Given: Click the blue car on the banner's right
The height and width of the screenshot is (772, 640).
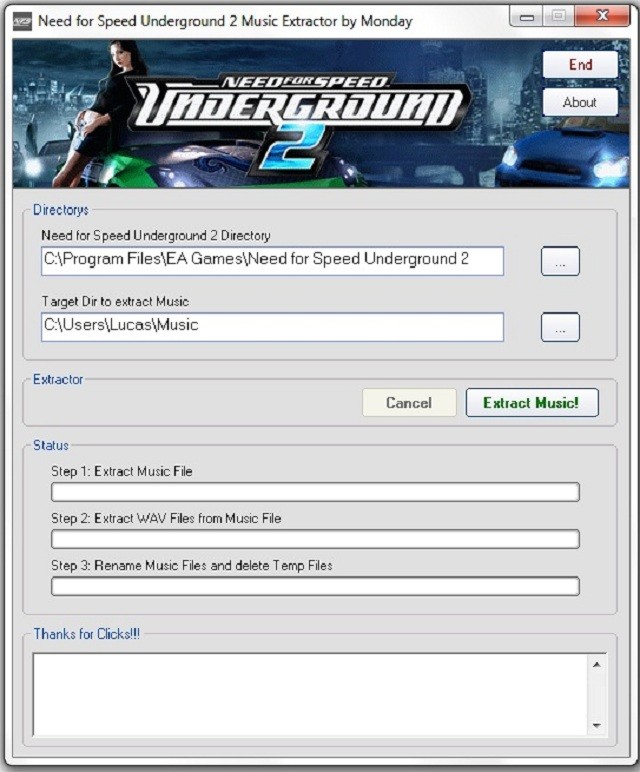Looking at the screenshot, I should (x=563, y=158).
